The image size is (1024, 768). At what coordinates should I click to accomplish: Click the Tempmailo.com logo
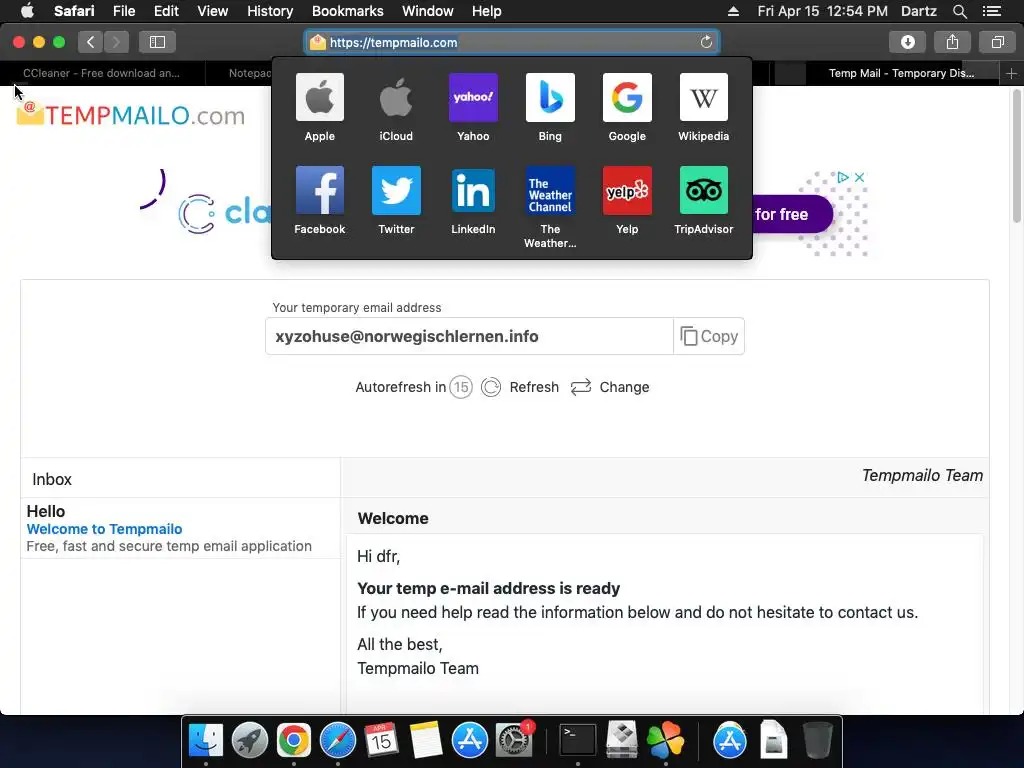pyautogui.click(x=131, y=114)
